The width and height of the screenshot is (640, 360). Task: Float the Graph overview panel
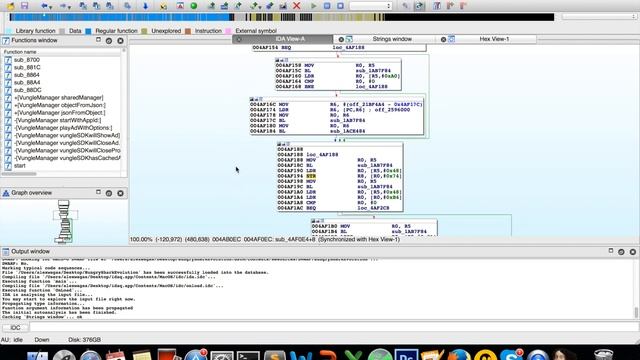98,192
